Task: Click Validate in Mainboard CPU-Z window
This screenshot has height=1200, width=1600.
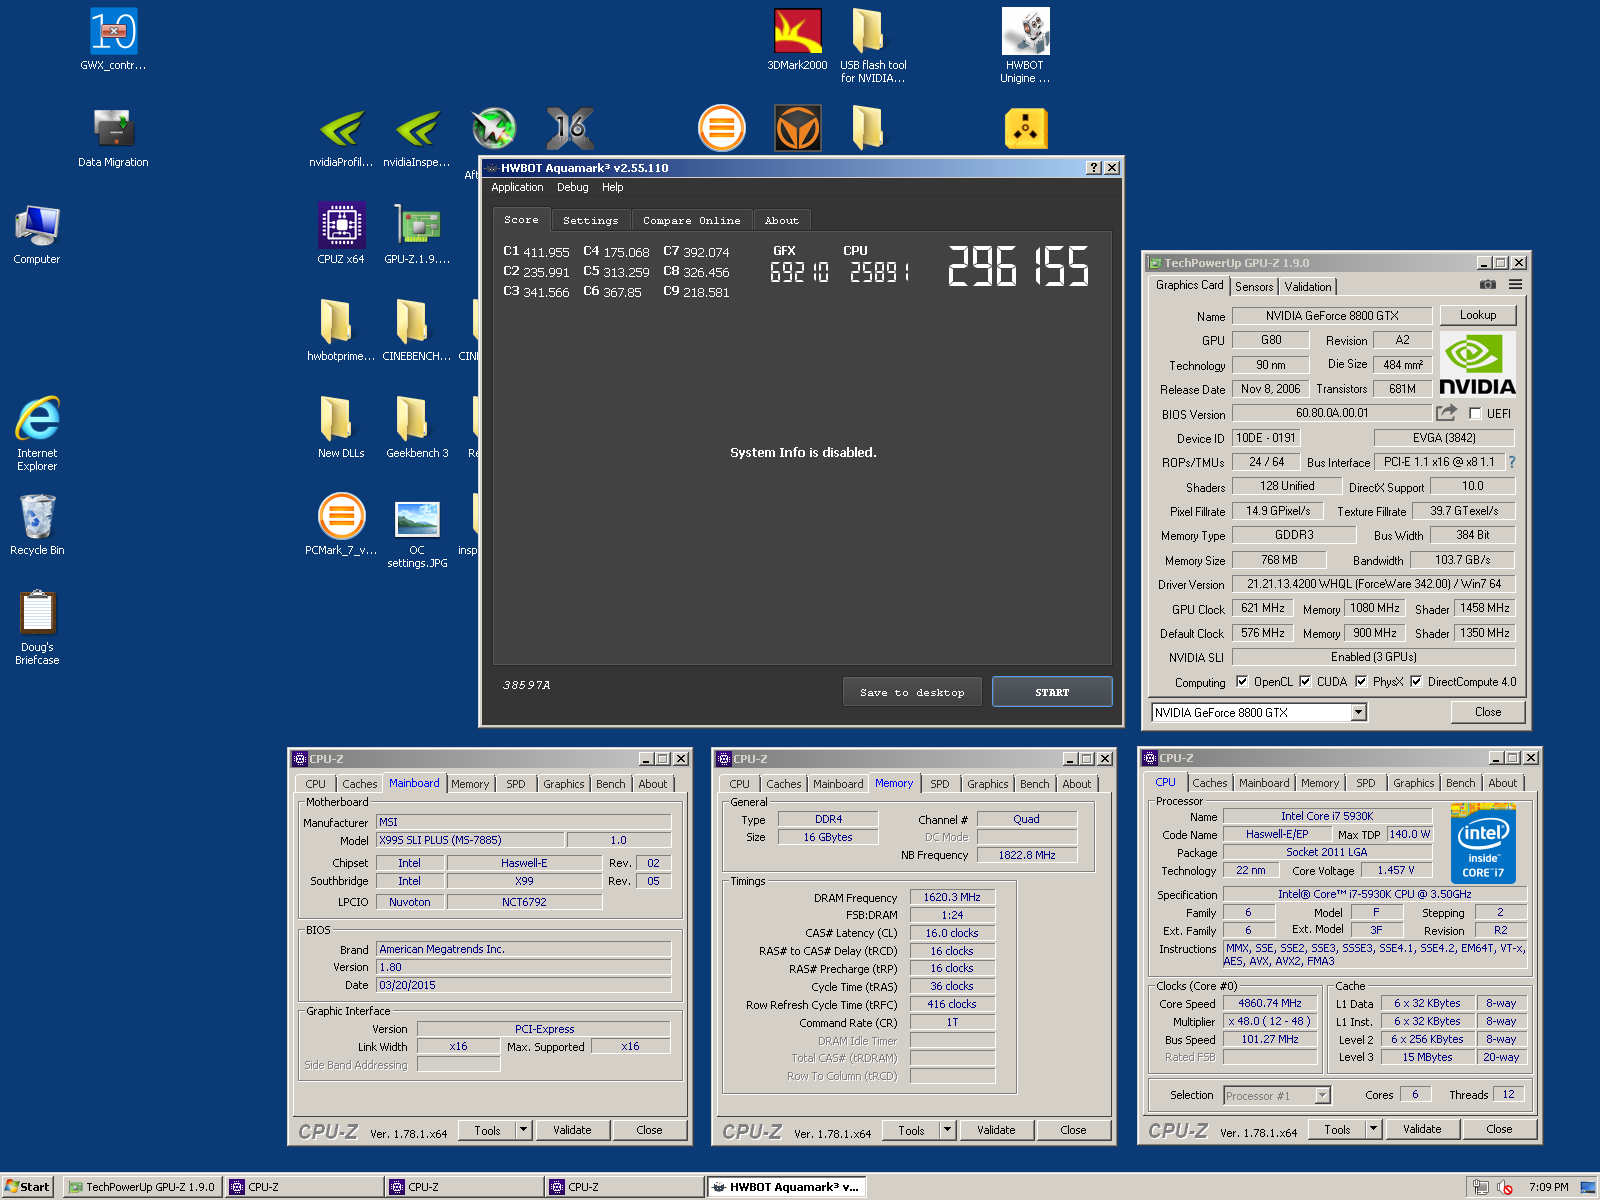Action: point(572,1130)
